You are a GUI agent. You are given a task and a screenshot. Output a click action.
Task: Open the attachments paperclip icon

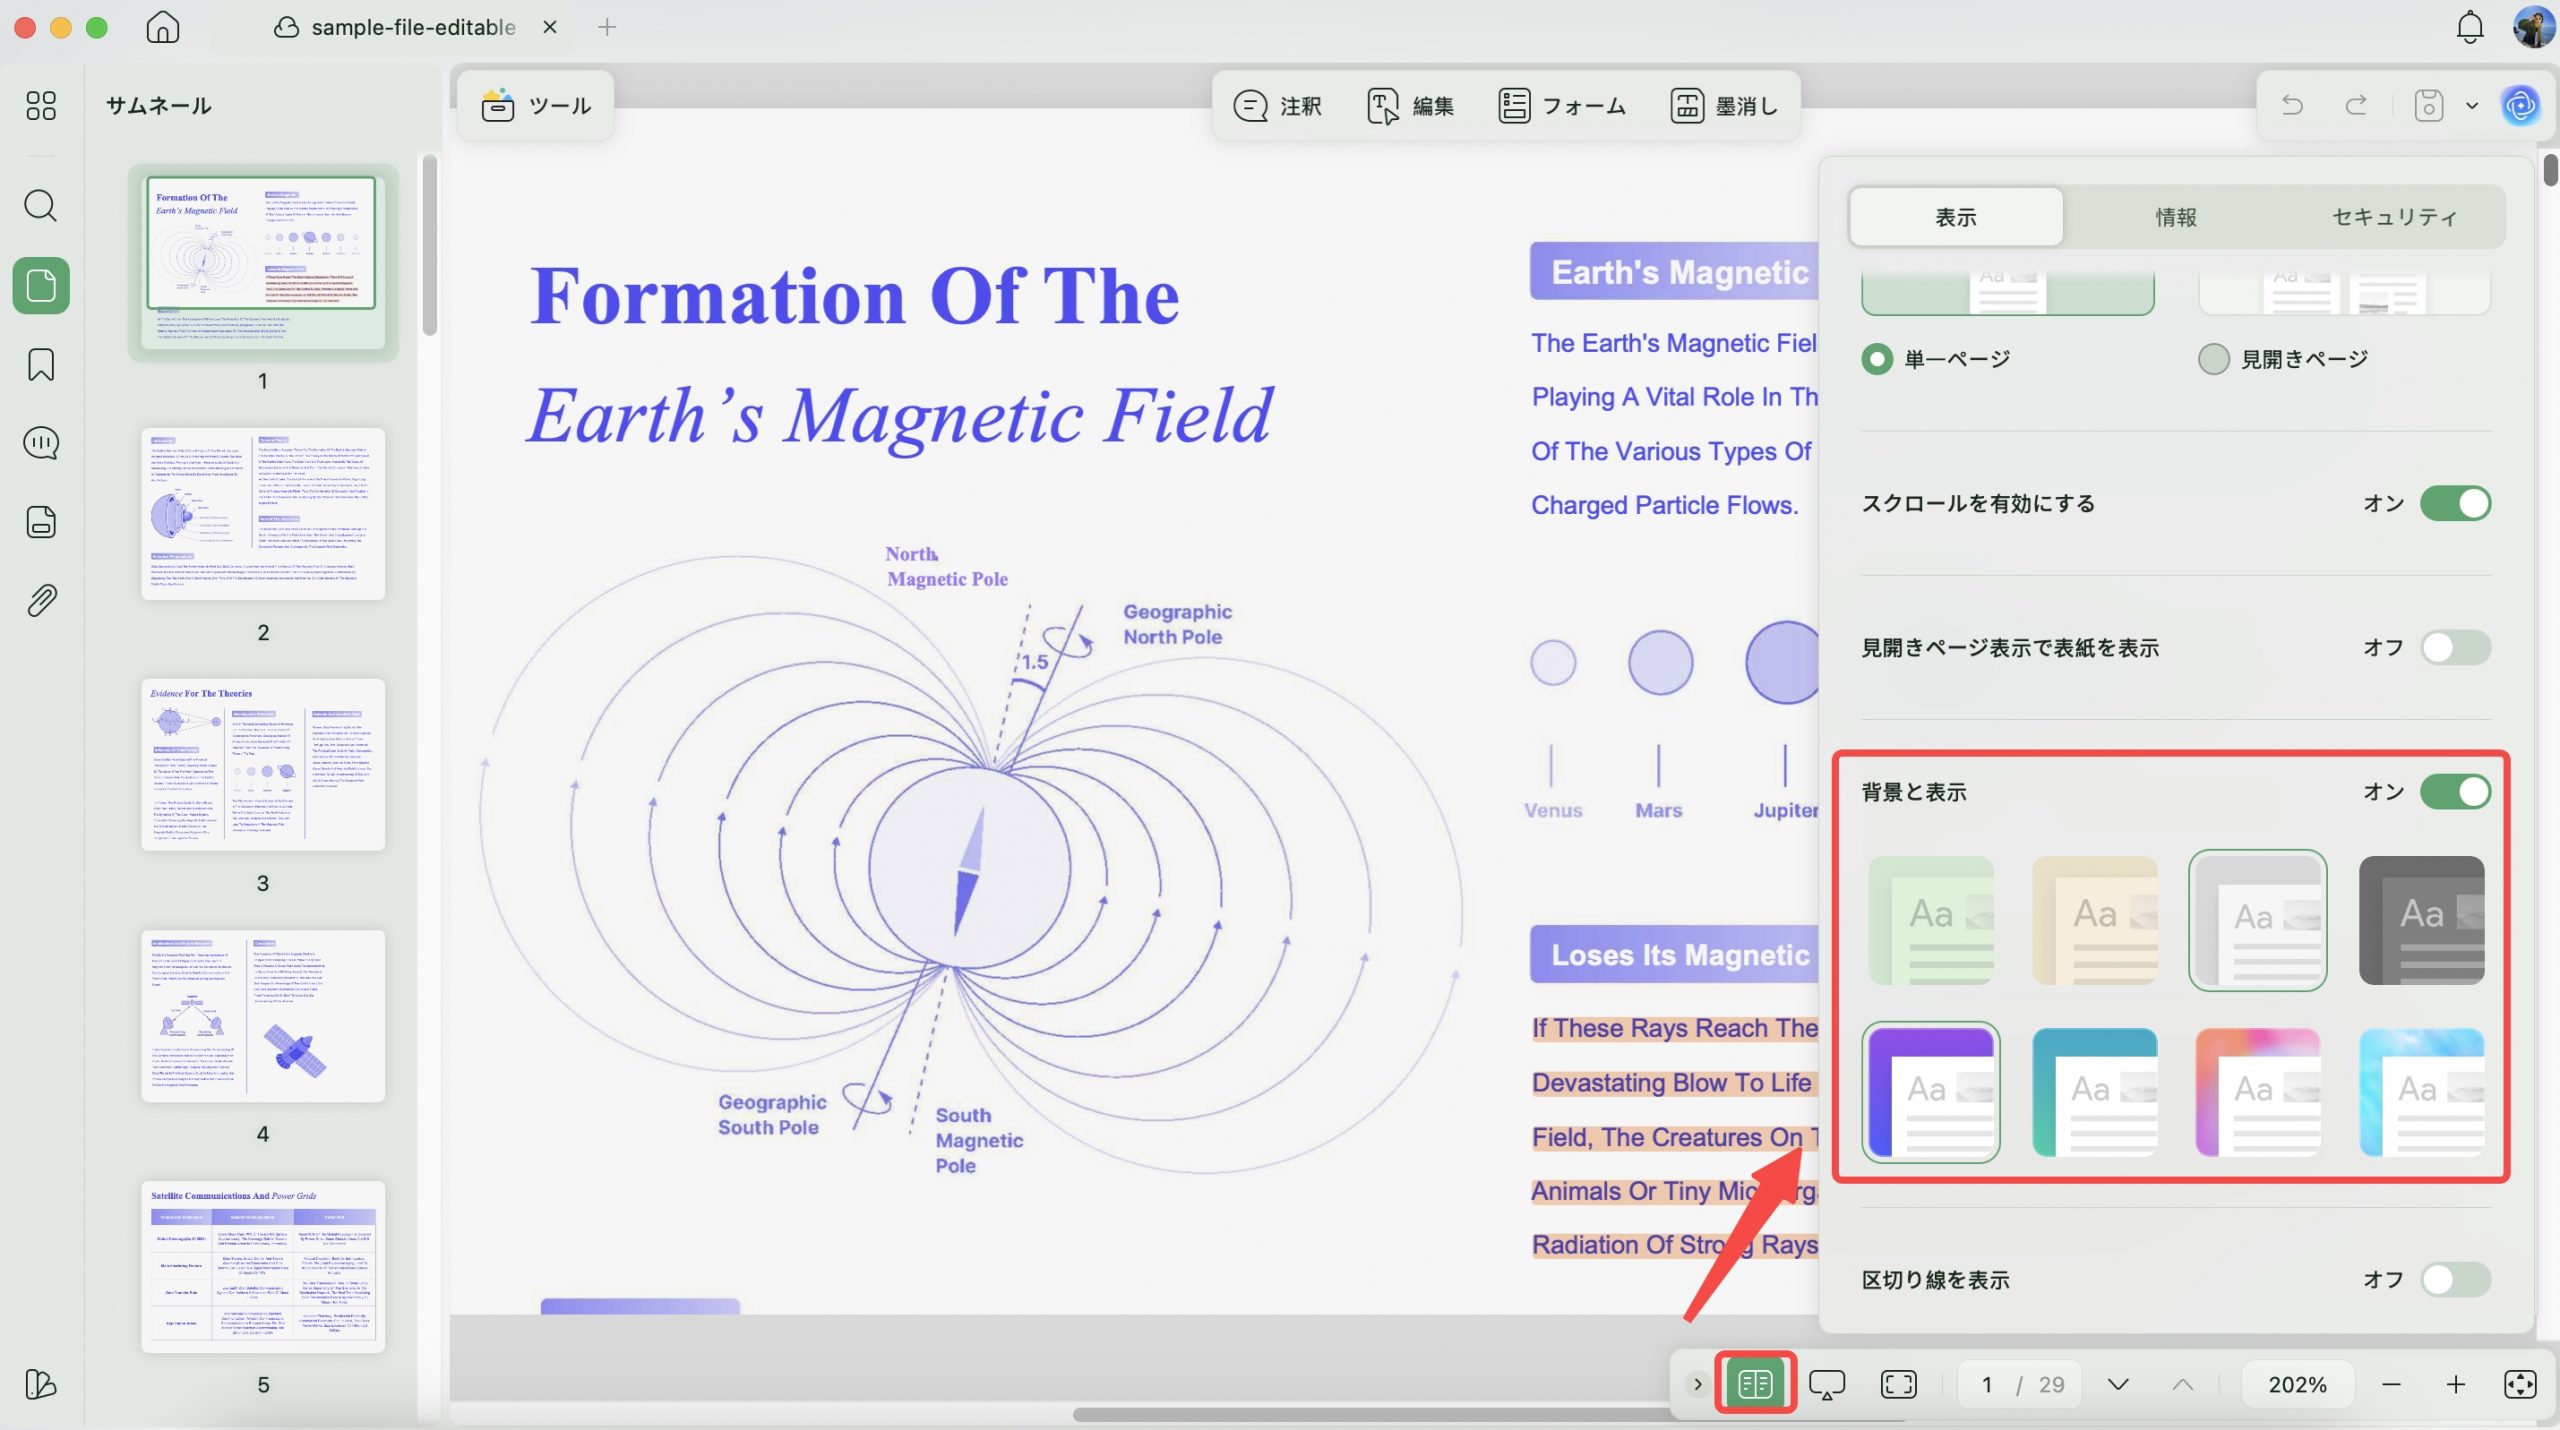[41, 600]
